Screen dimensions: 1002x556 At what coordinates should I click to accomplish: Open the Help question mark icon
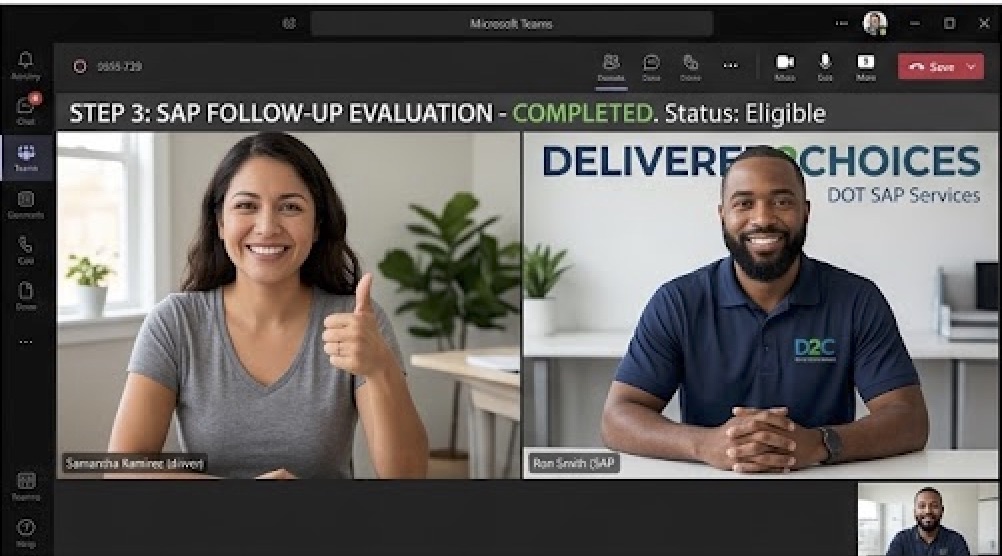coord(26,533)
